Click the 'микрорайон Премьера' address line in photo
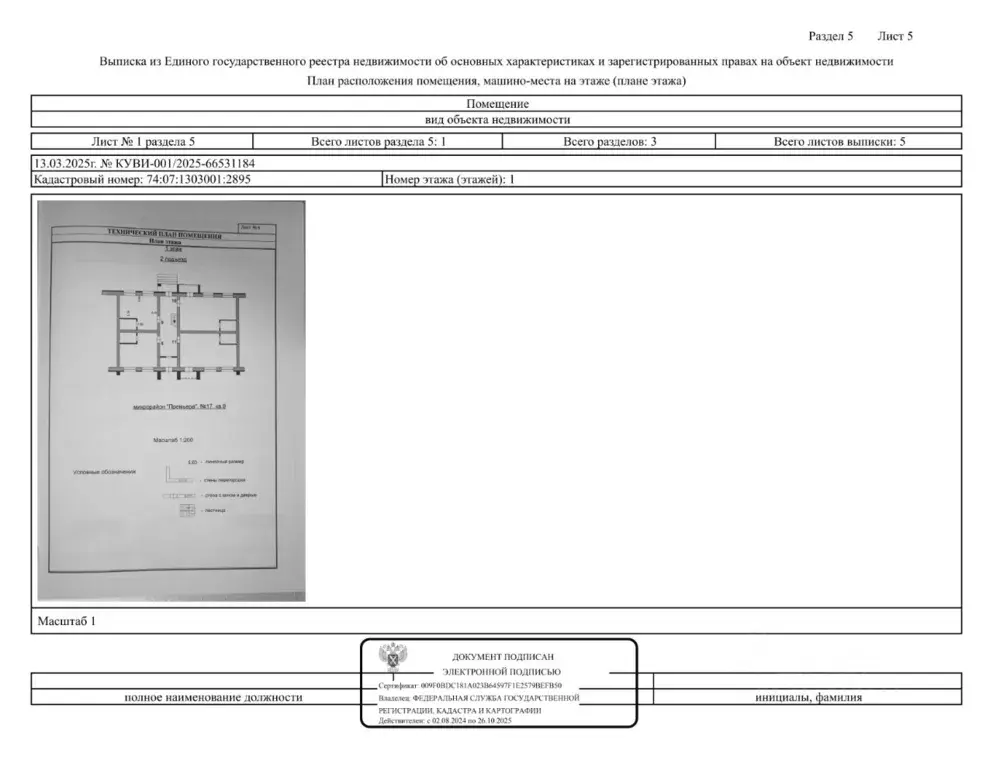993x767 pixels. [180, 407]
